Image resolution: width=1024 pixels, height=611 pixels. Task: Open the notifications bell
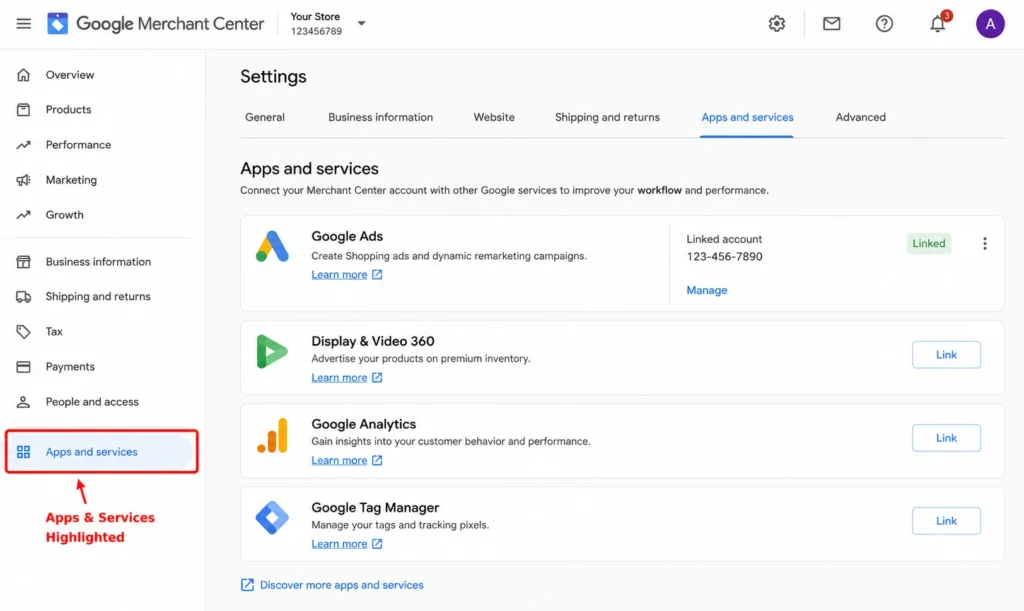point(938,24)
